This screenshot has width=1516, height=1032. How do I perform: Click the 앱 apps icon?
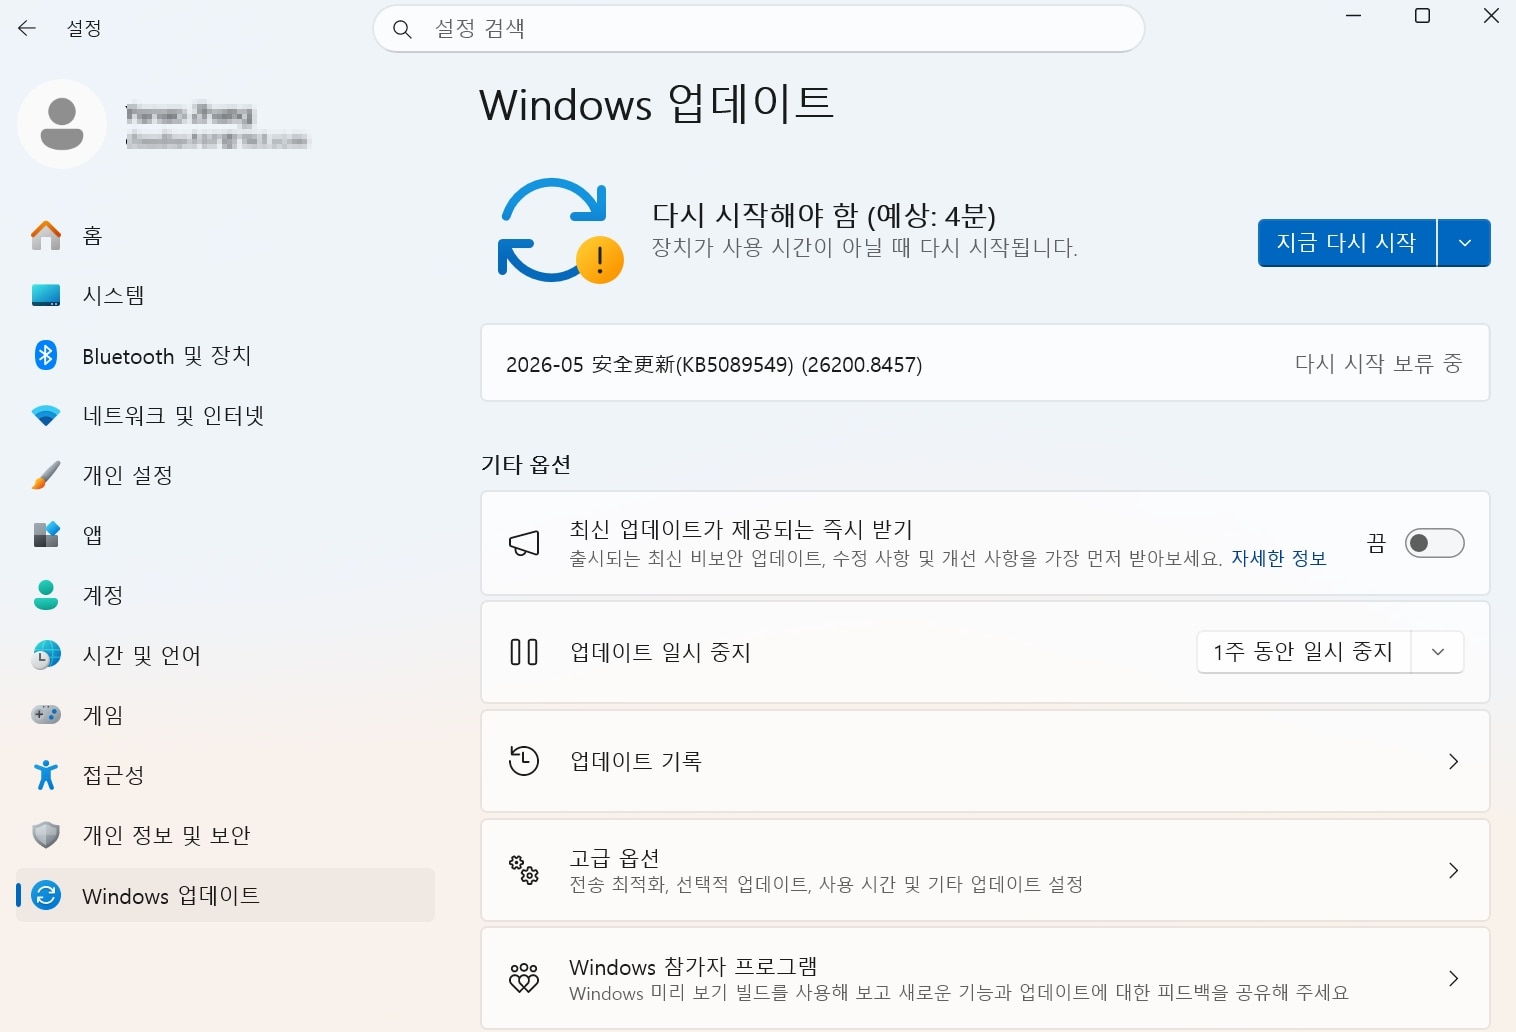click(x=46, y=535)
